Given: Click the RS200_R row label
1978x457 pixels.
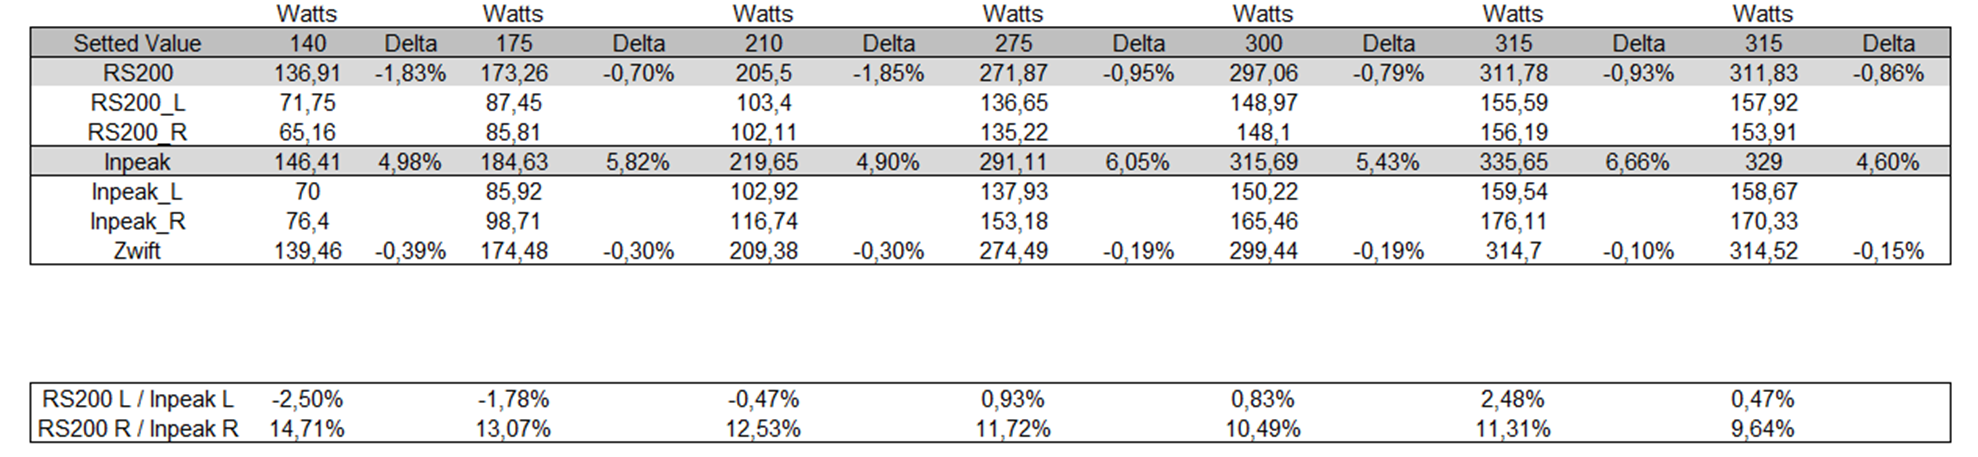Looking at the screenshot, I should [x=137, y=132].
